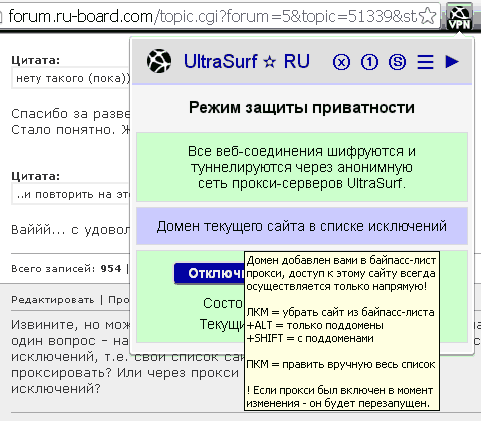Viewport: 481px width, 421px height.
Task: Bookmark this page with the star icon
Action: click(x=427, y=16)
